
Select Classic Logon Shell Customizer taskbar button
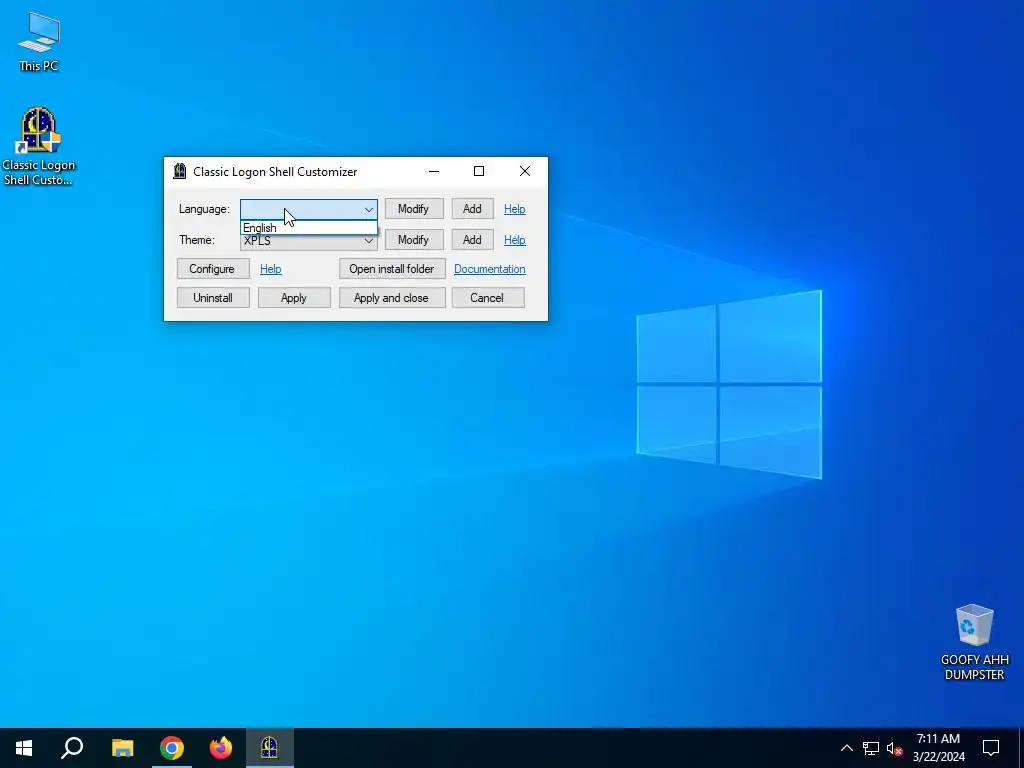[x=270, y=748]
